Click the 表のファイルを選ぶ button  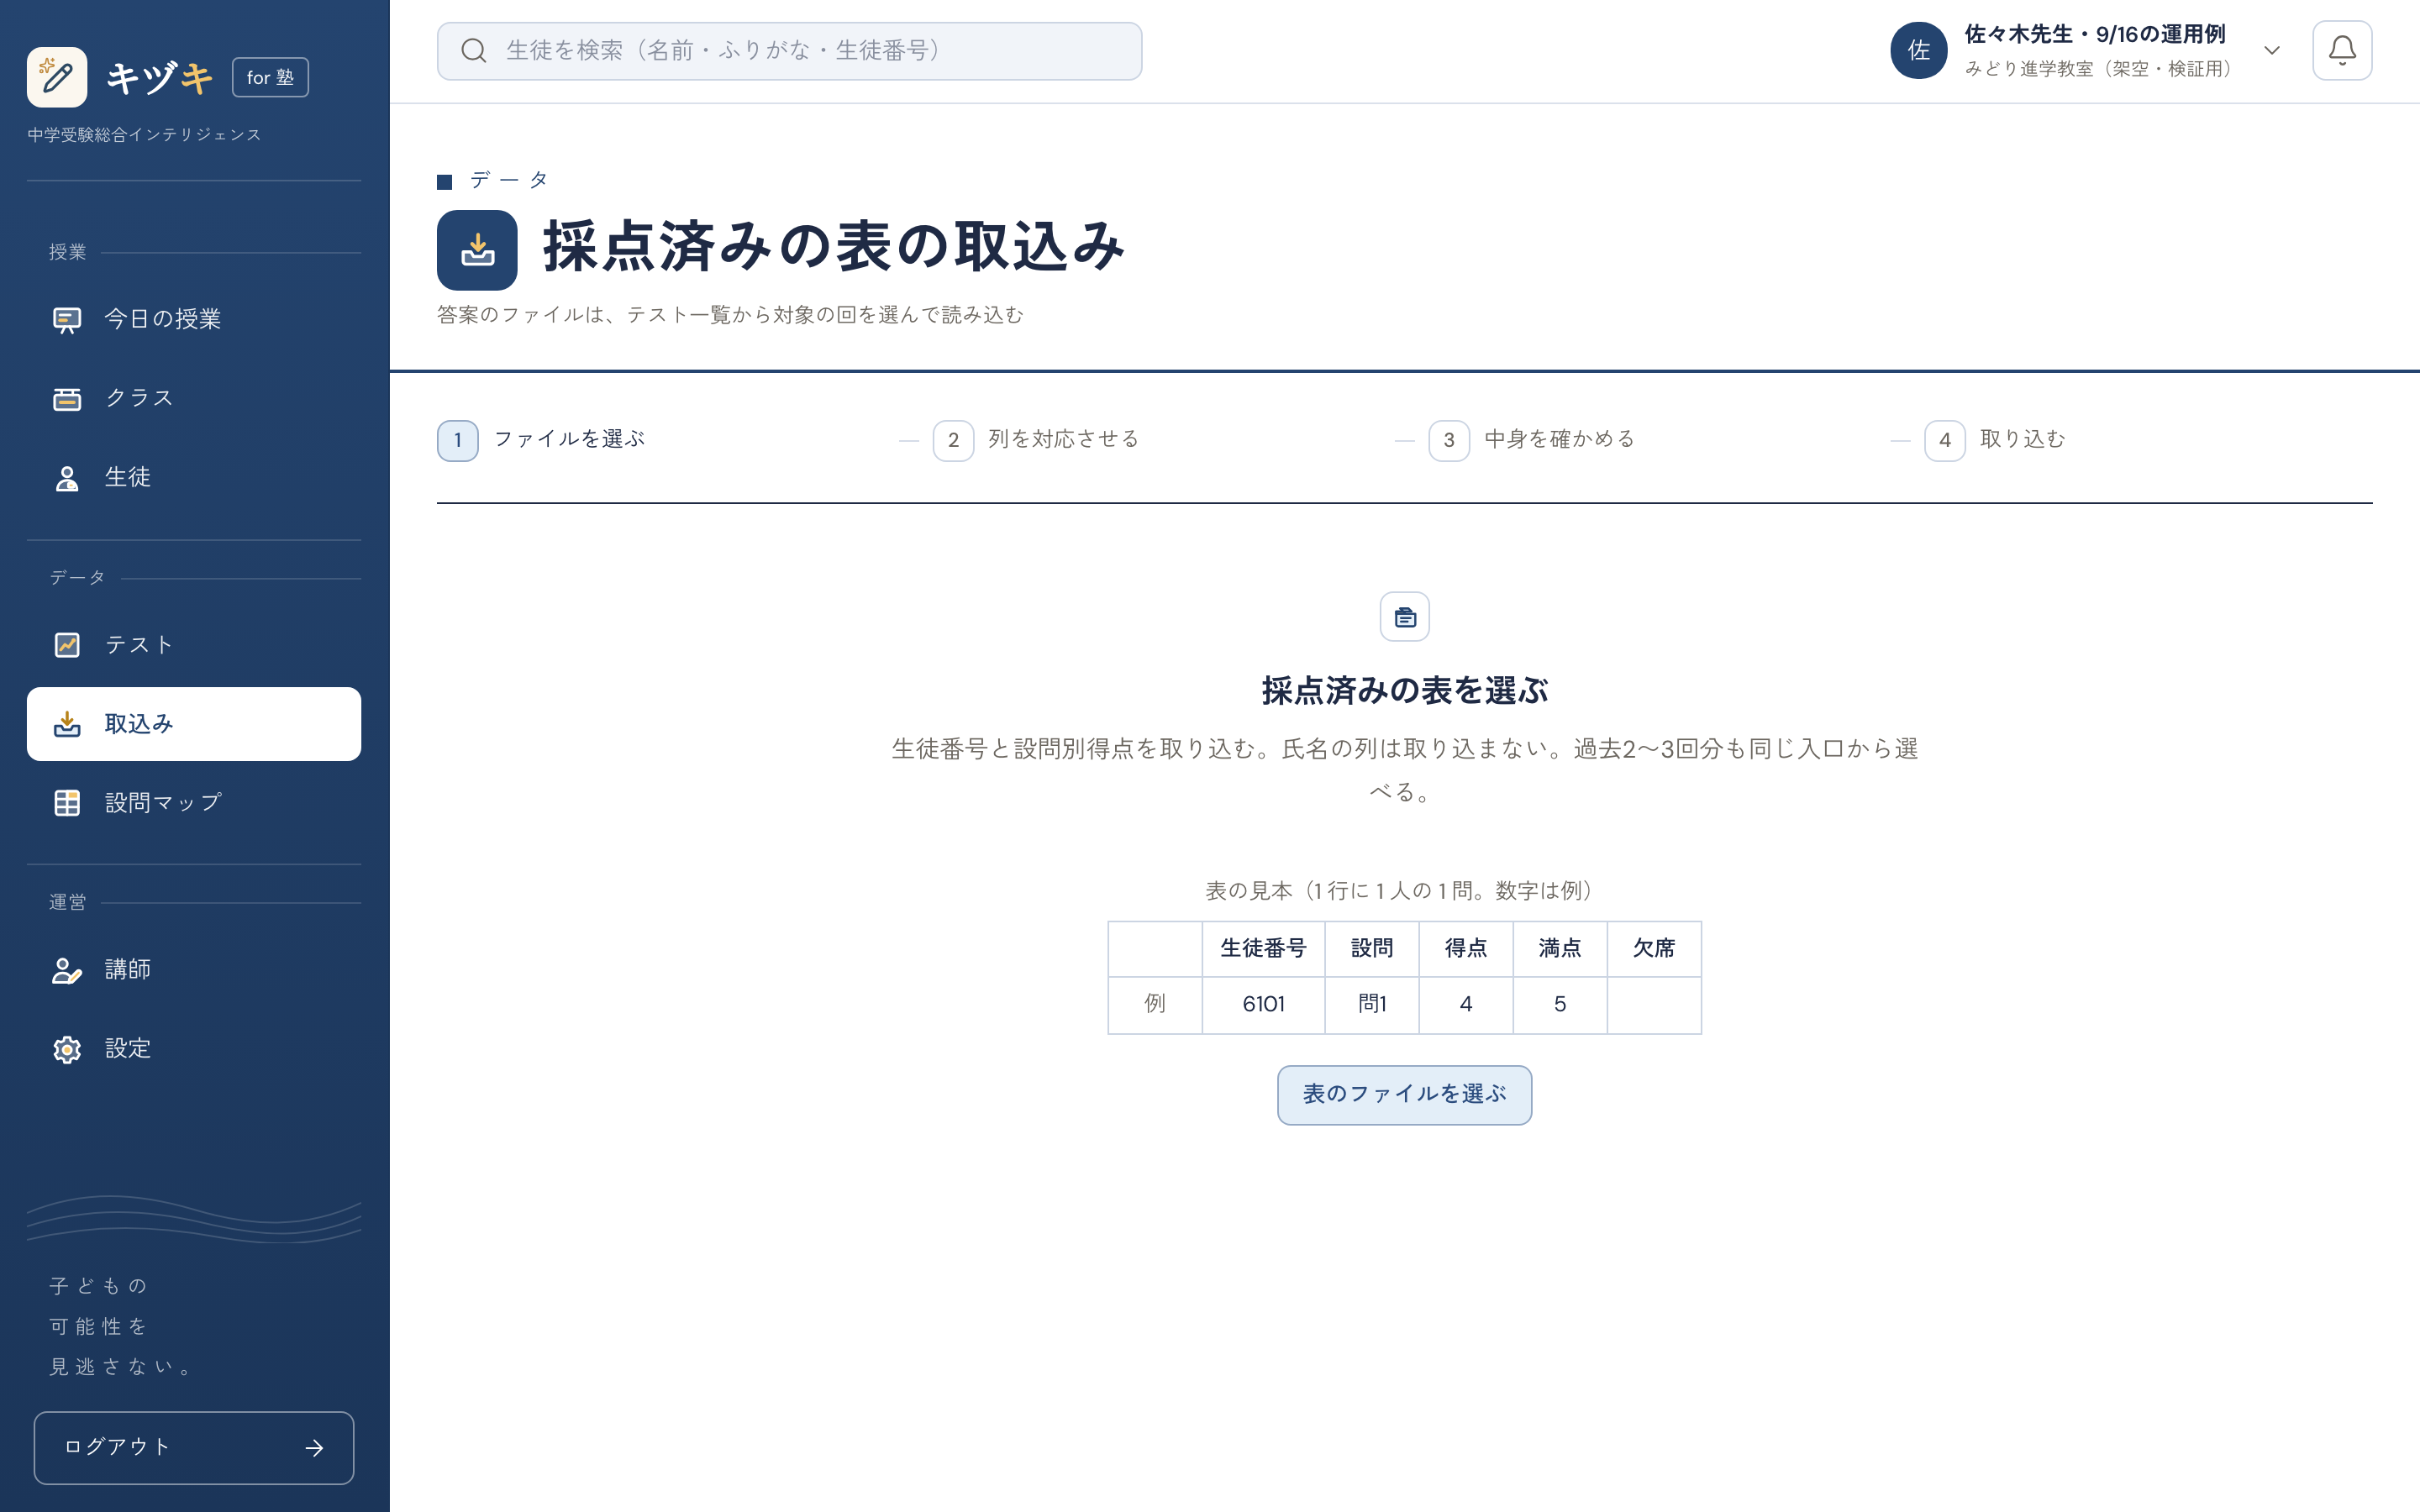tap(1404, 1095)
